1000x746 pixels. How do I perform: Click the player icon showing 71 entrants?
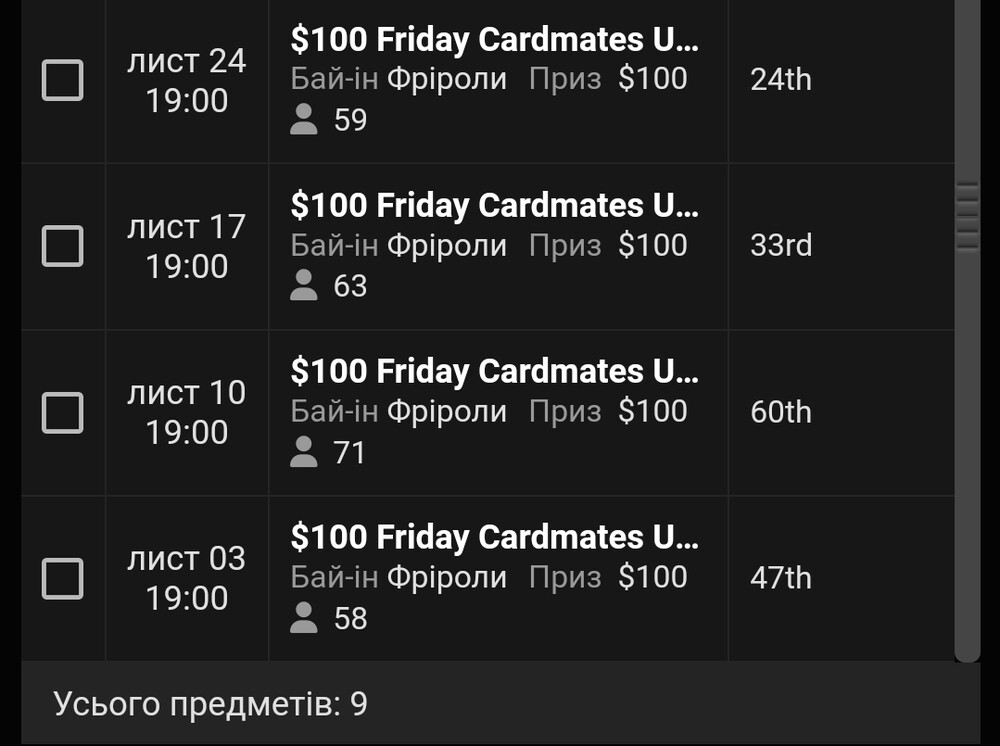304,452
